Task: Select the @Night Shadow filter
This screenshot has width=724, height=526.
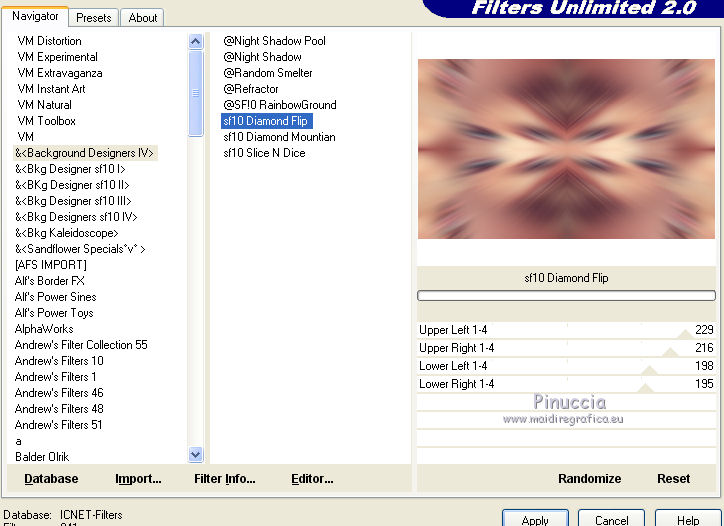Action: click(x=262, y=57)
